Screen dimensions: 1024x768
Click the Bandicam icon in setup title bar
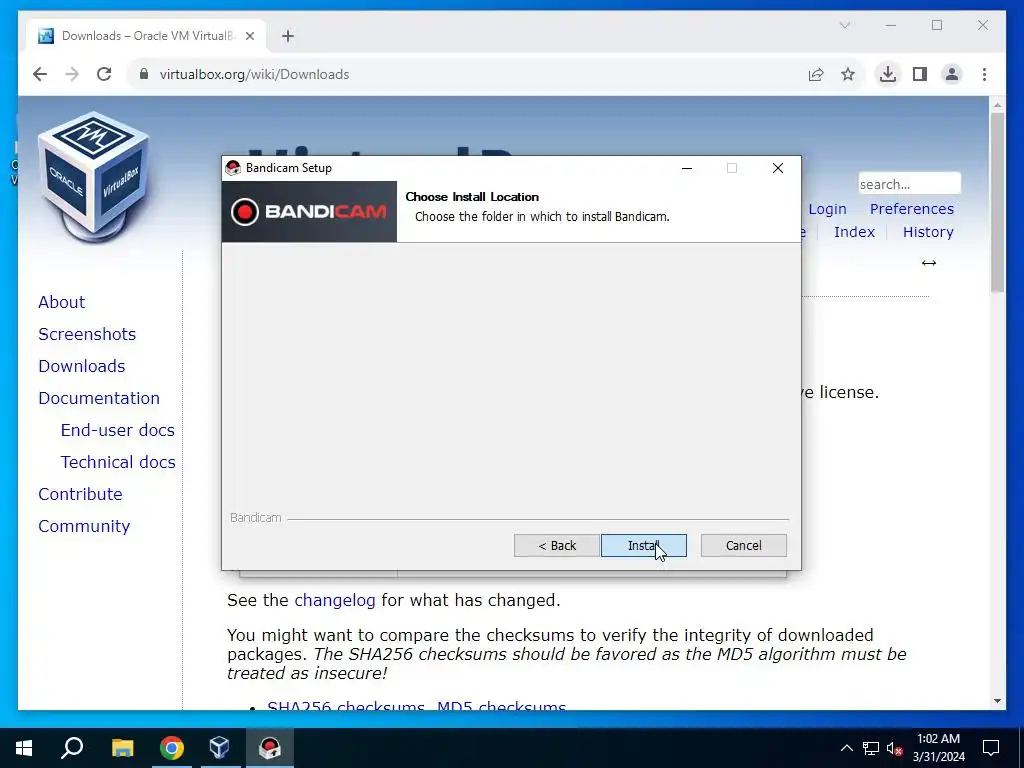(x=233, y=168)
